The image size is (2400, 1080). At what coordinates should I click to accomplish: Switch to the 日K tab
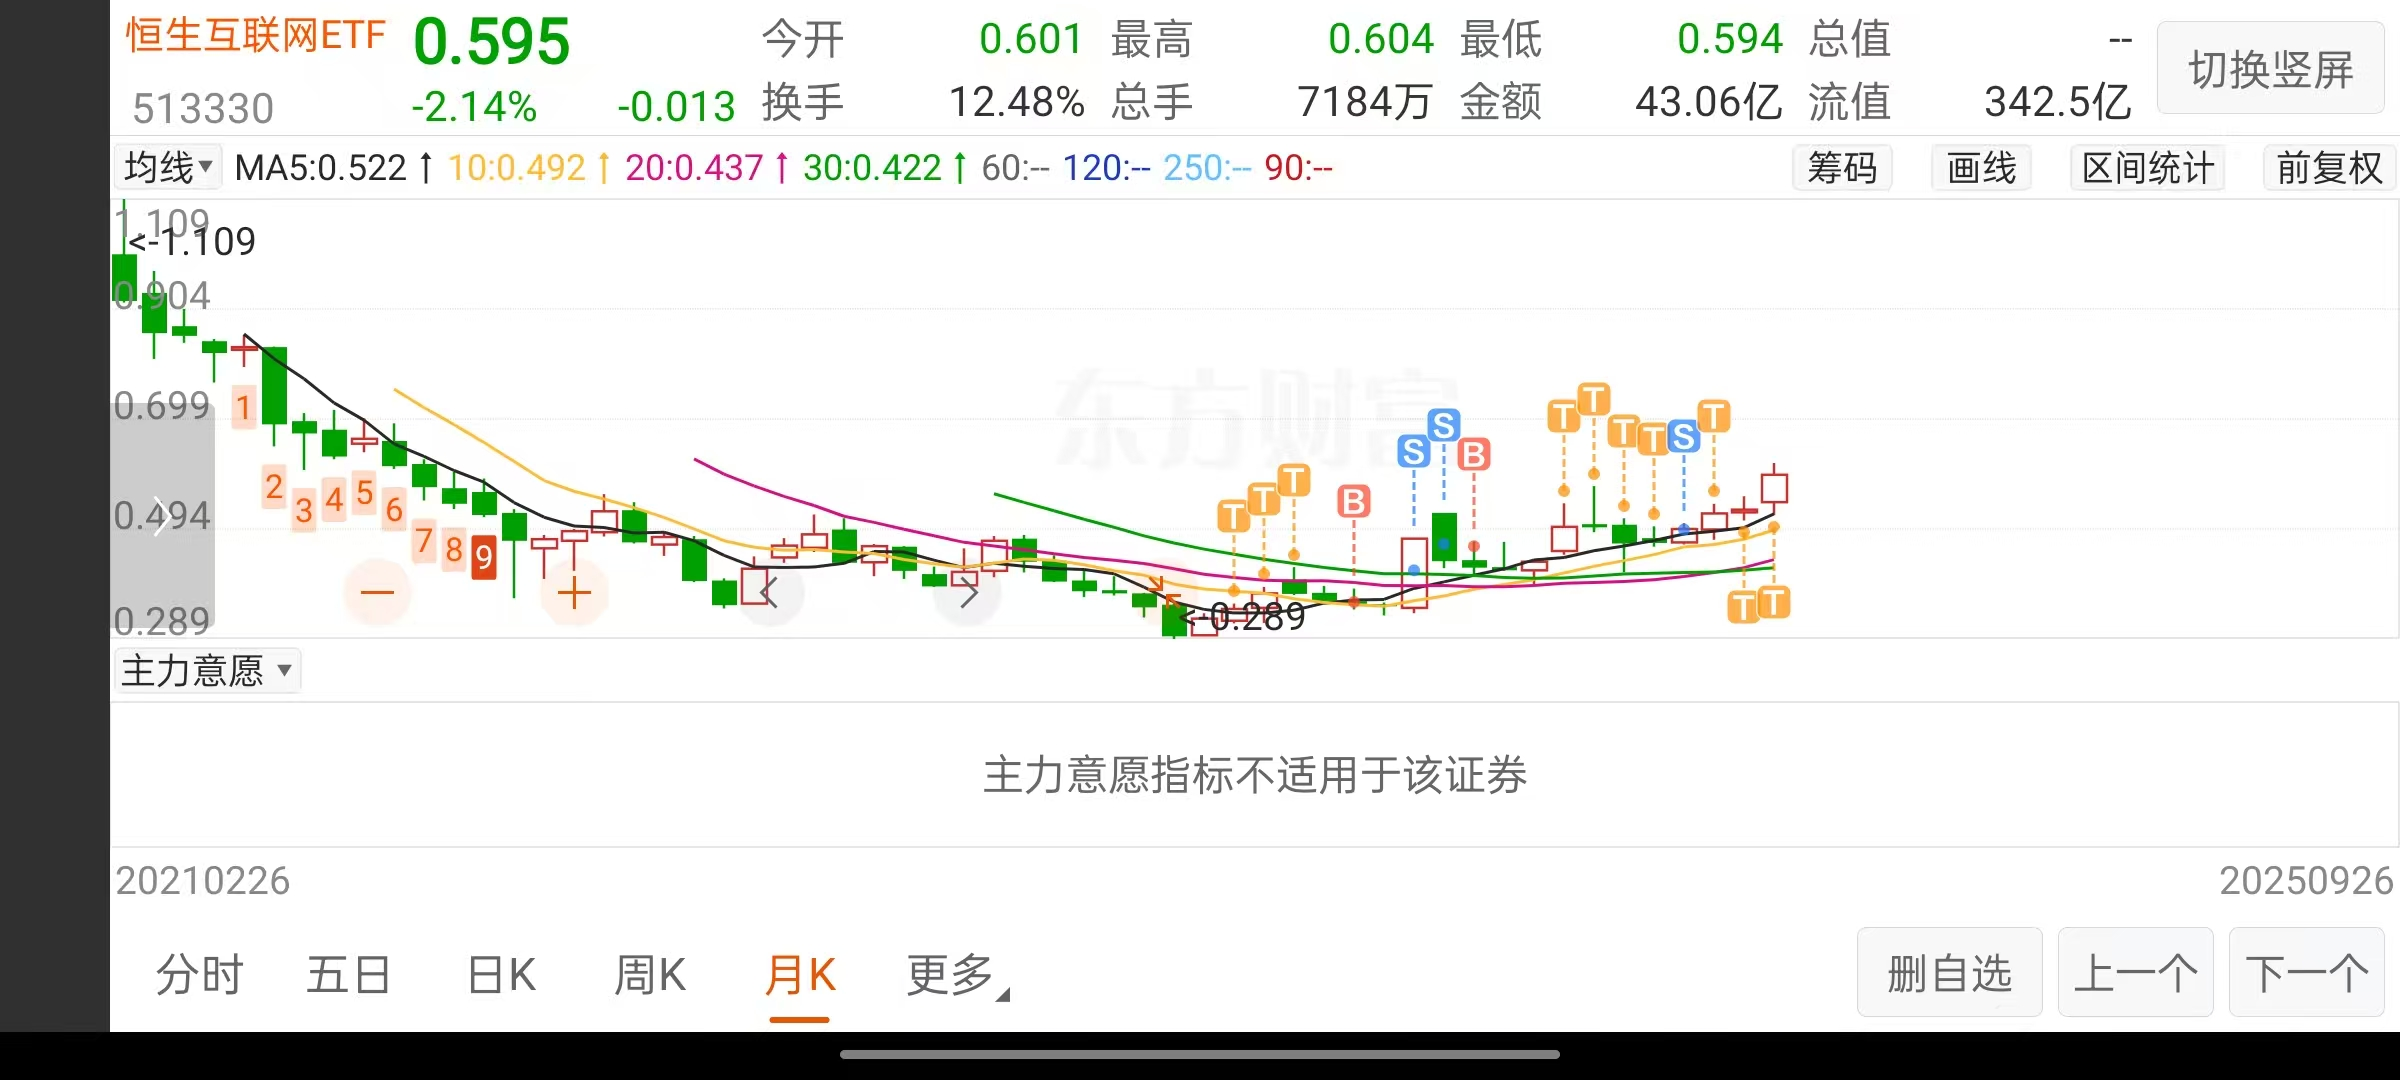502,975
